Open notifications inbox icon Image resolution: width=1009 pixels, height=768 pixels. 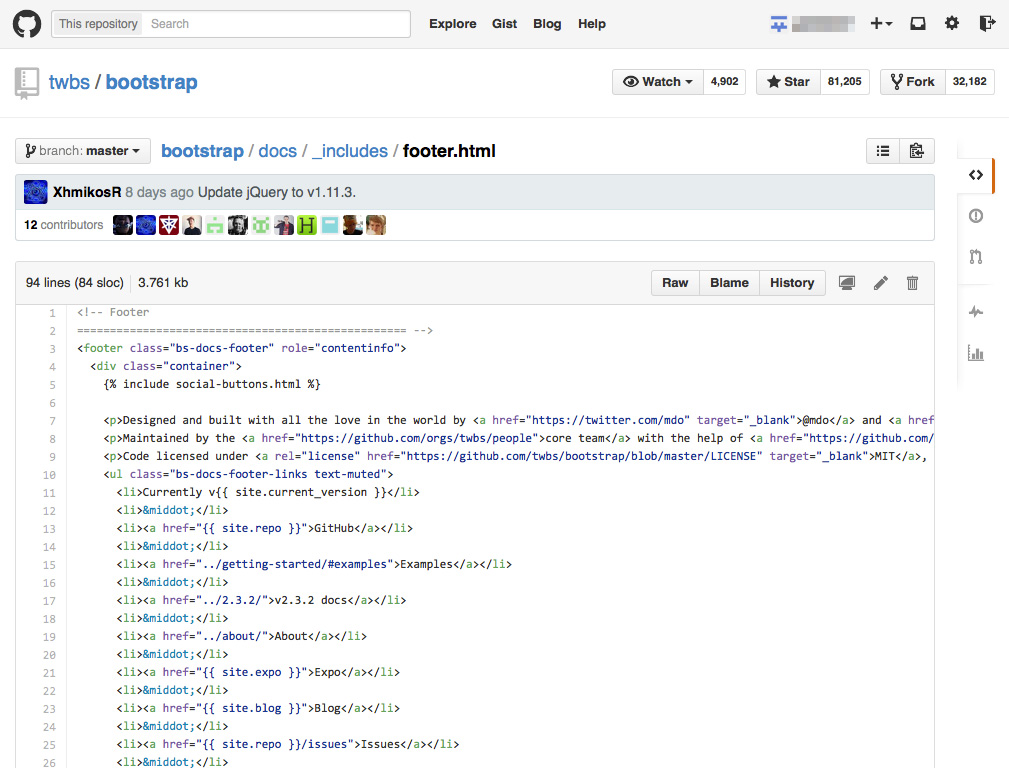pos(917,24)
